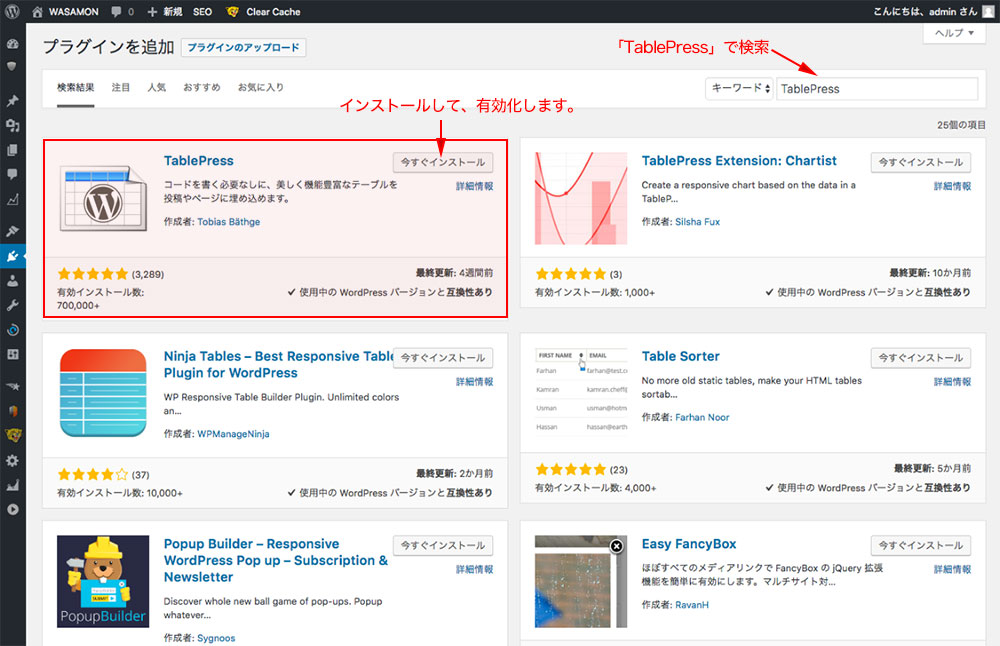1000x646 pixels.
Task: Open the line-chart stats icon in sidebar
Action: (x=12, y=200)
